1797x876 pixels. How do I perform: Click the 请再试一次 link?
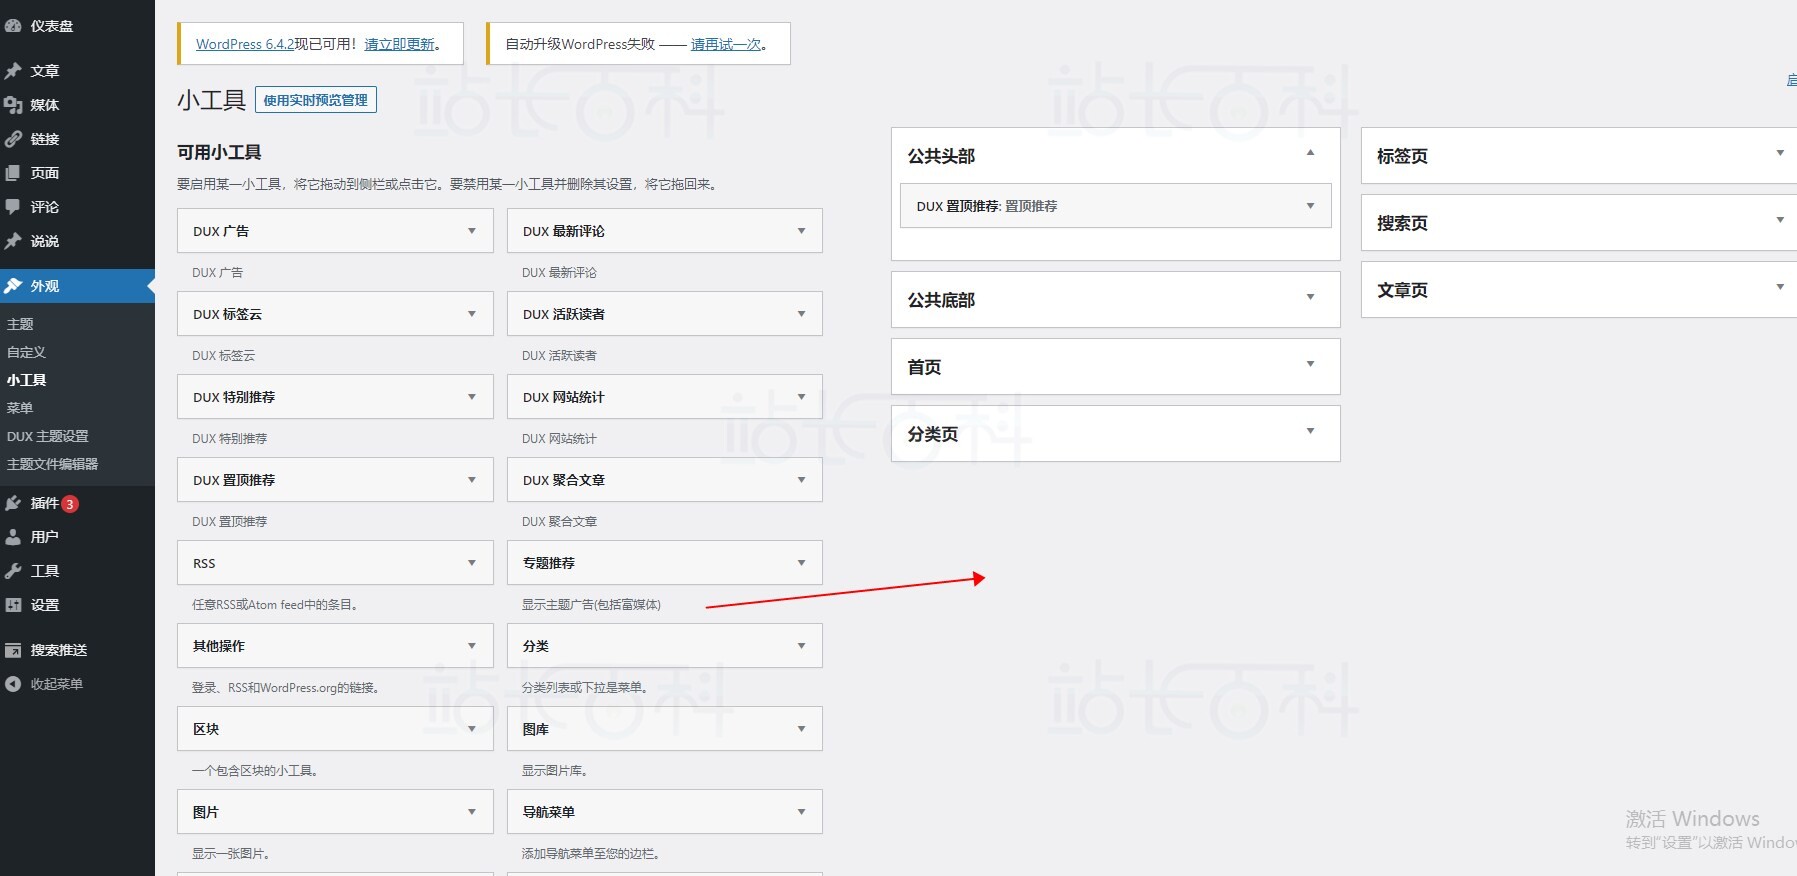pos(726,44)
